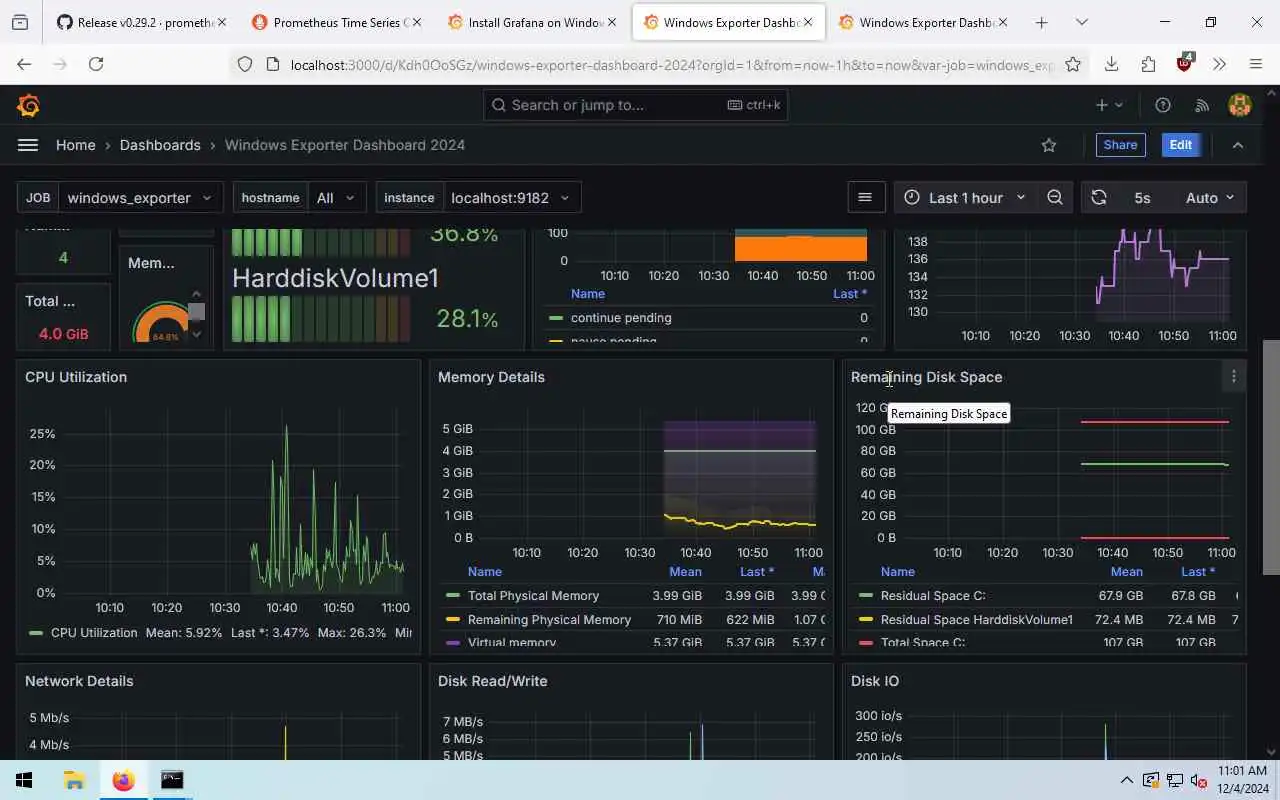1280x800 pixels.
Task: Open the help question-mark icon
Action: tap(1163, 105)
